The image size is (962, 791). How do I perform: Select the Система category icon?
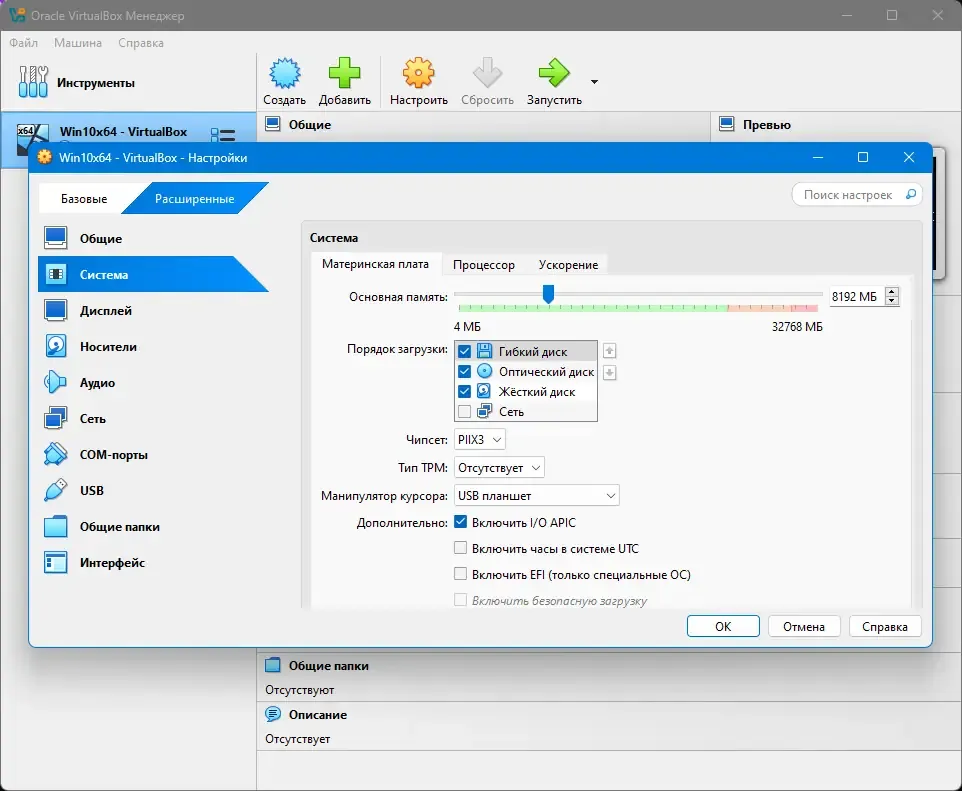point(55,274)
